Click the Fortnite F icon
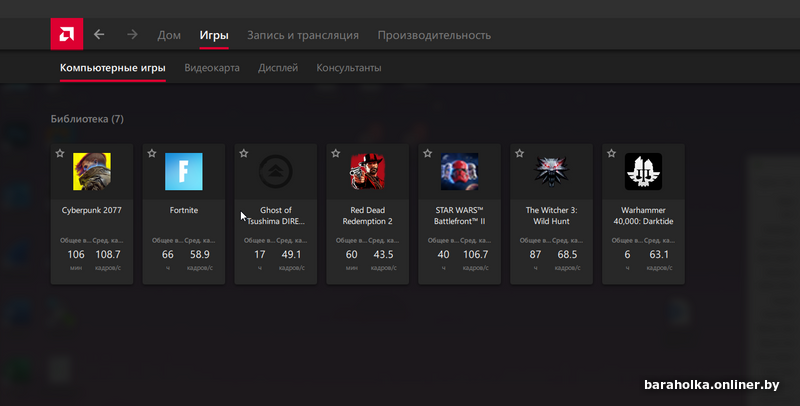The image size is (800, 406). (x=184, y=171)
